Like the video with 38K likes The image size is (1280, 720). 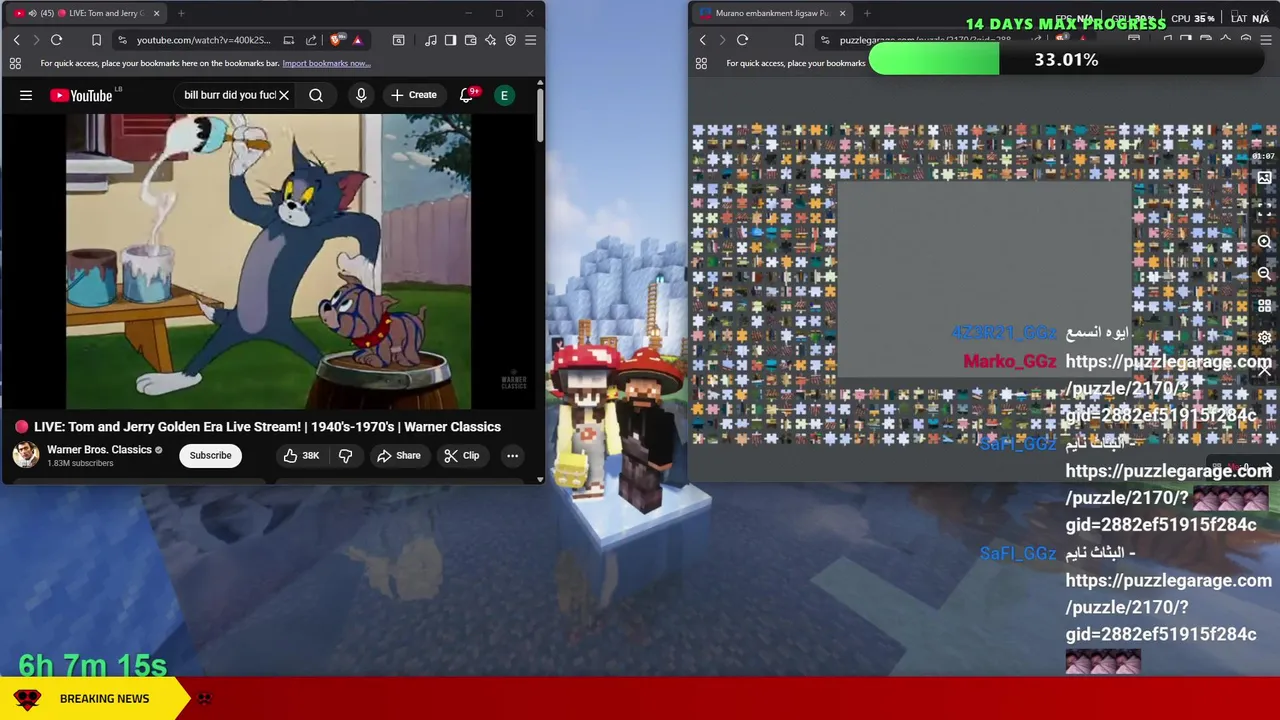pyautogui.click(x=301, y=455)
